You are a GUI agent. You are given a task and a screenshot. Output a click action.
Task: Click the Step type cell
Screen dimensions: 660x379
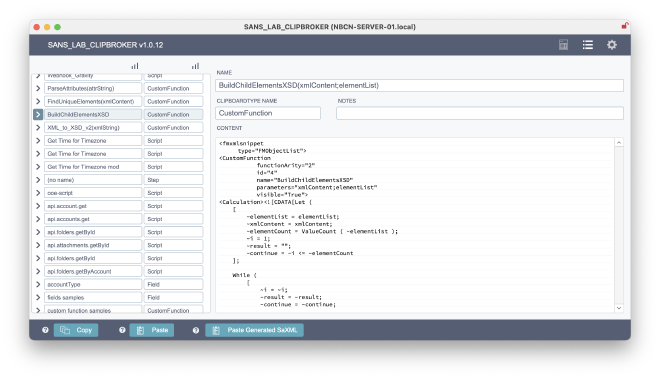point(173,180)
